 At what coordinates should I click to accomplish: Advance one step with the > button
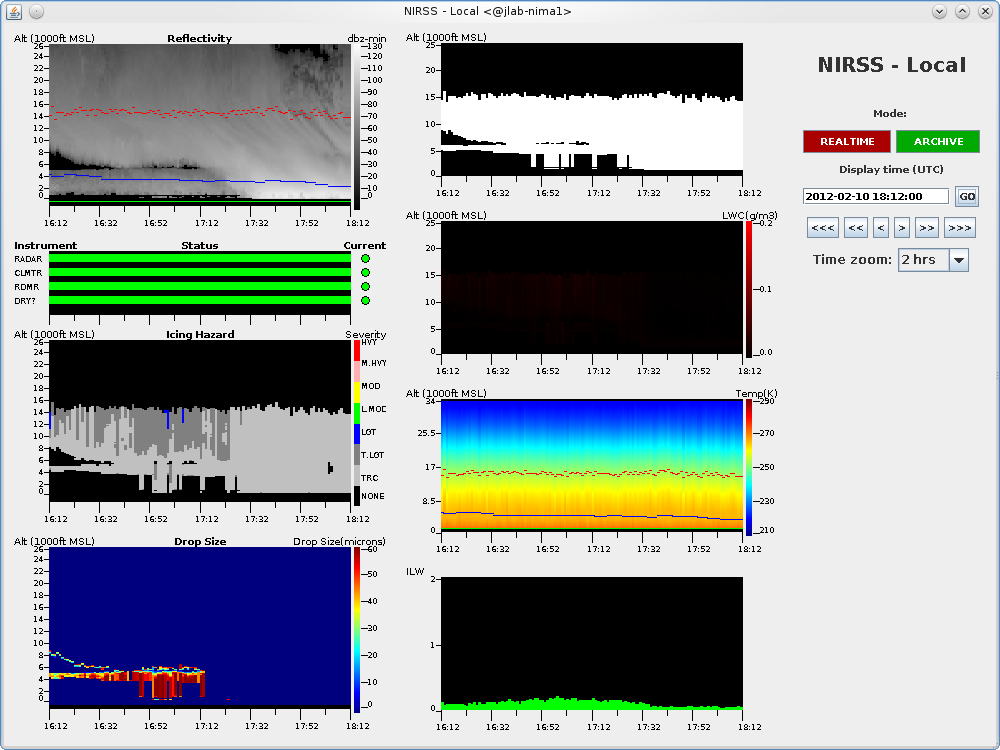coord(901,228)
